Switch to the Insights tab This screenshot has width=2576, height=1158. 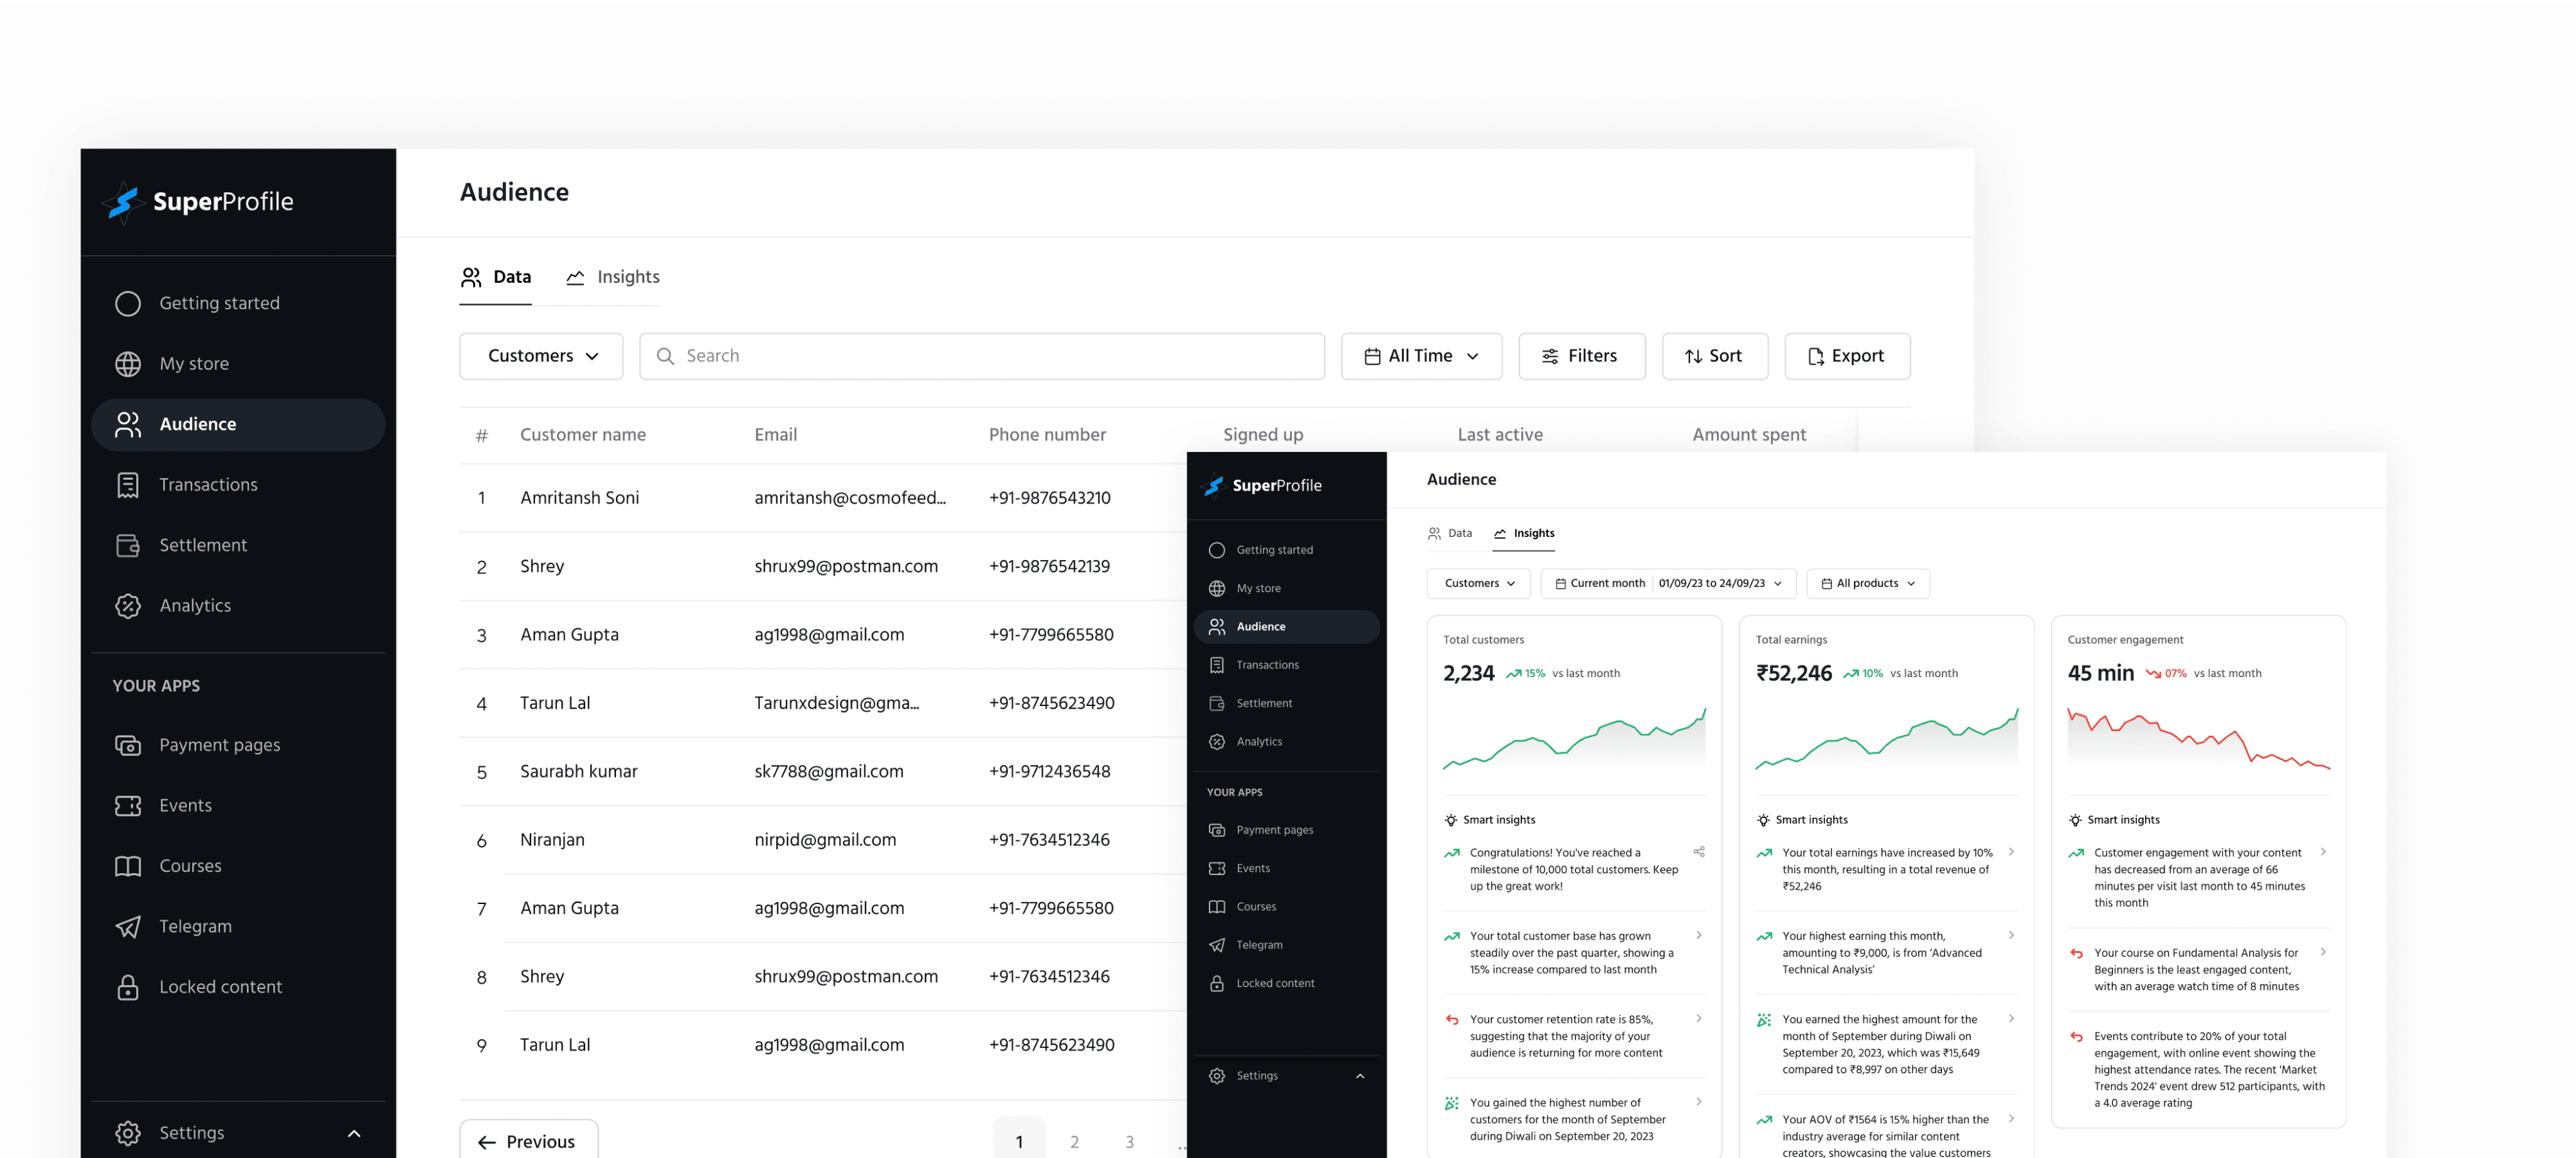[x=613, y=277]
